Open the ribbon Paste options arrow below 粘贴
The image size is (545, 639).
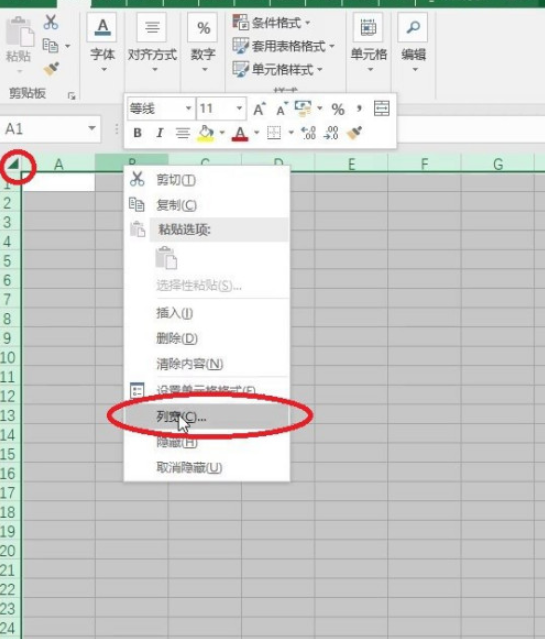[19, 72]
